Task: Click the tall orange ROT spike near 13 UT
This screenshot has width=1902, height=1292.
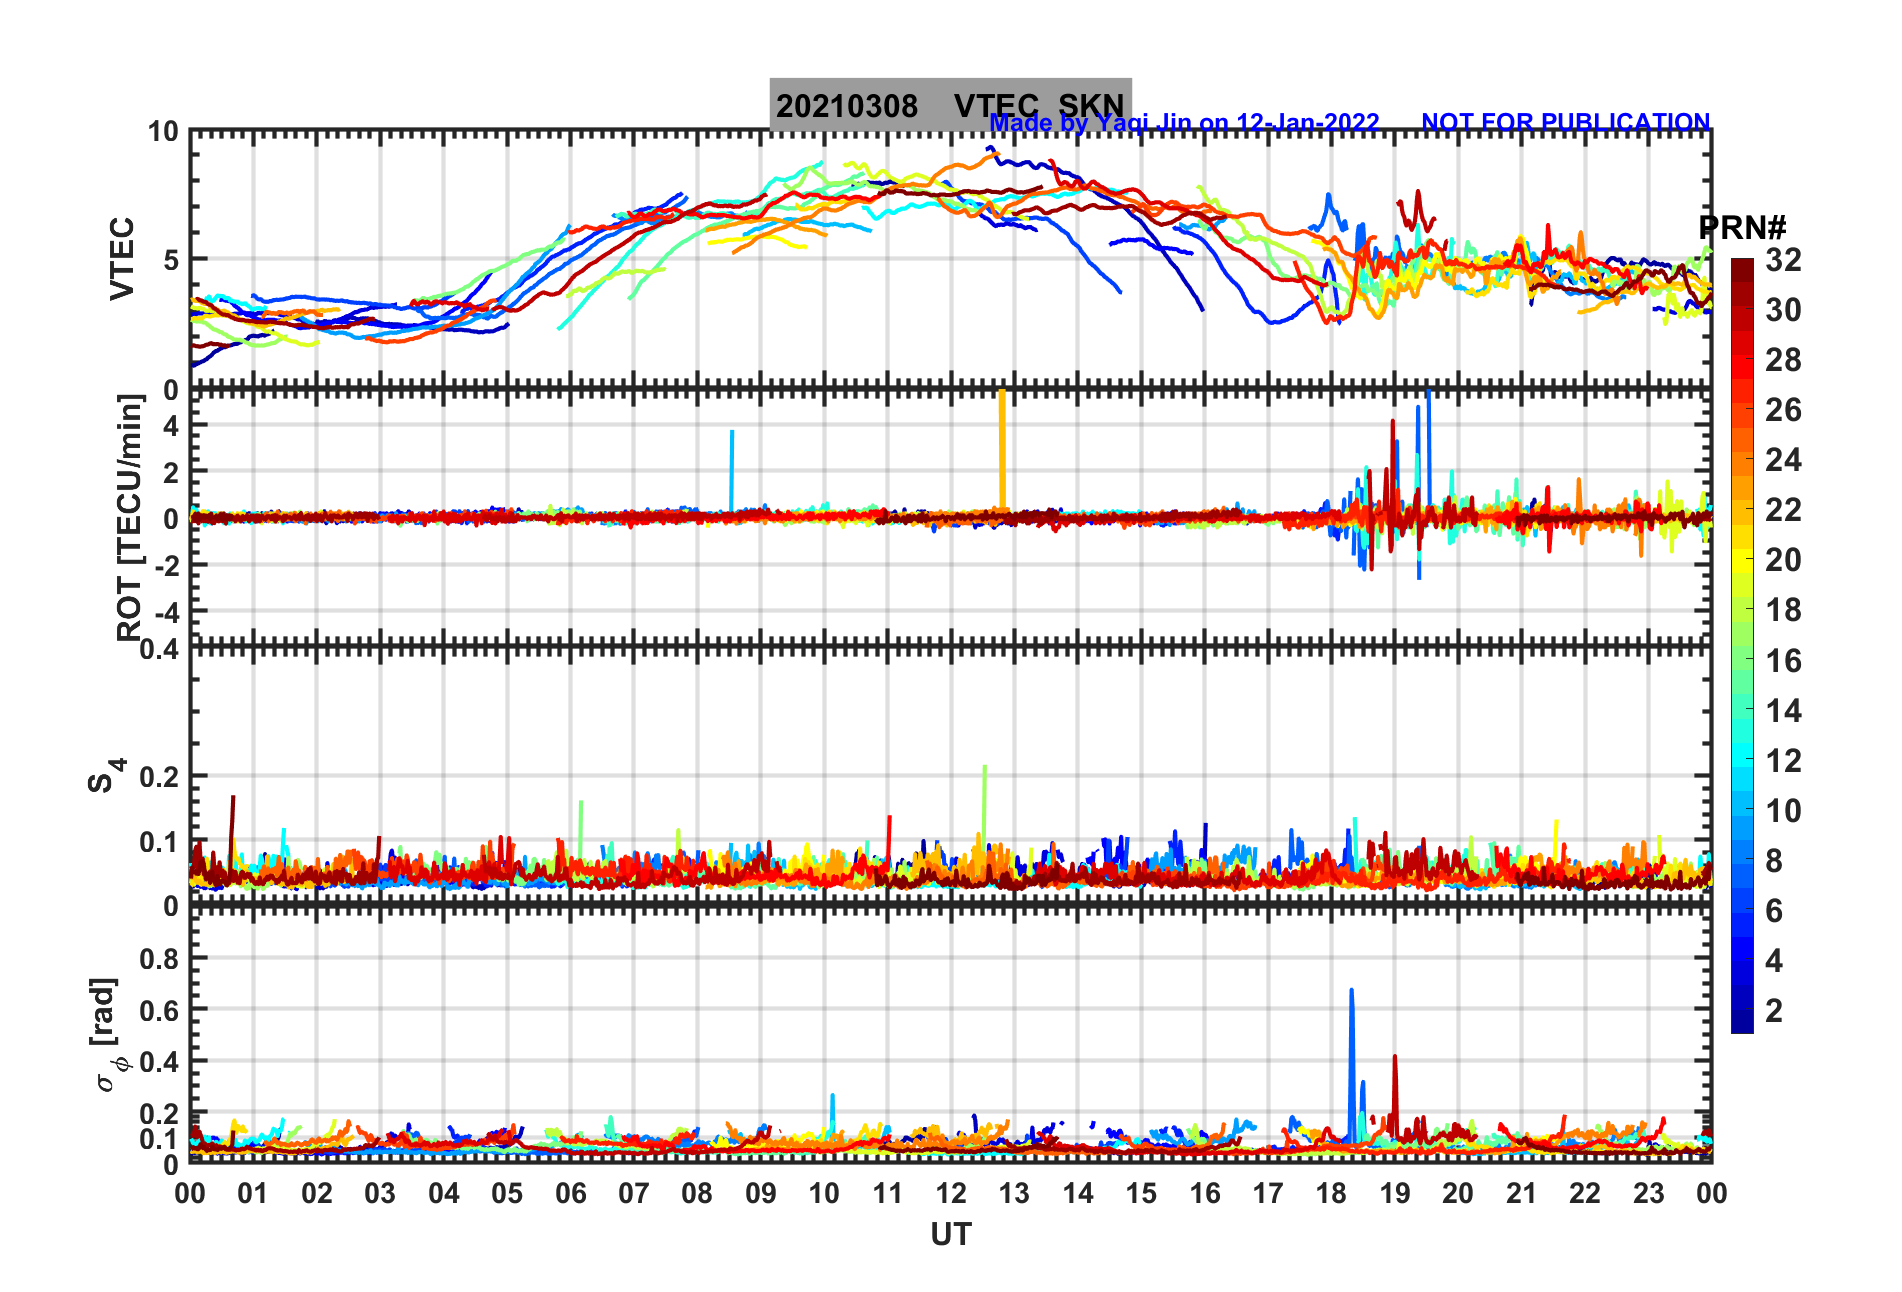Action: pos(1002,450)
